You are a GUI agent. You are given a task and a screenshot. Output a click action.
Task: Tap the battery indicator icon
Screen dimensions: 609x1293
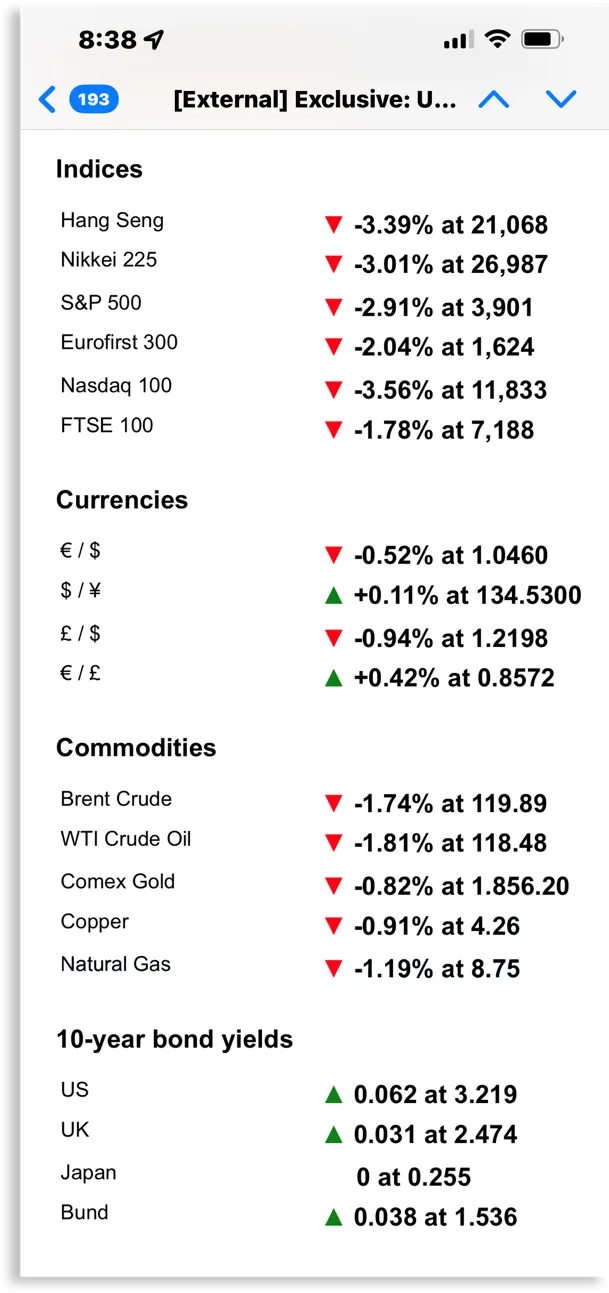pos(543,40)
